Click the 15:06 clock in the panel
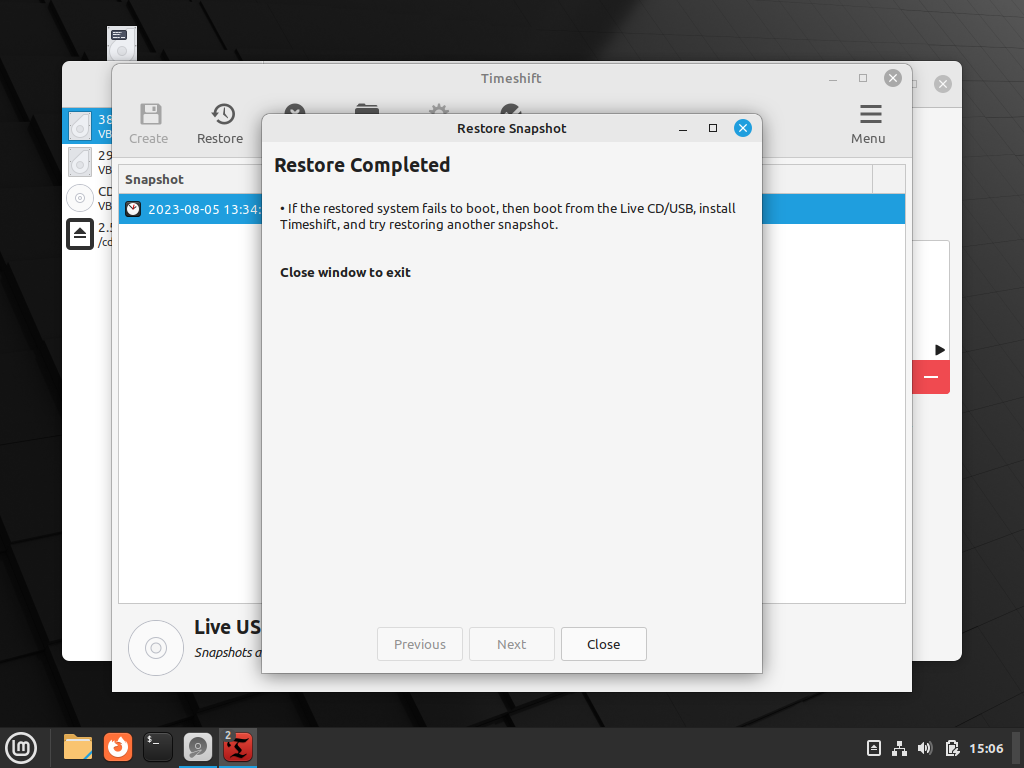 pyautogui.click(x=986, y=748)
